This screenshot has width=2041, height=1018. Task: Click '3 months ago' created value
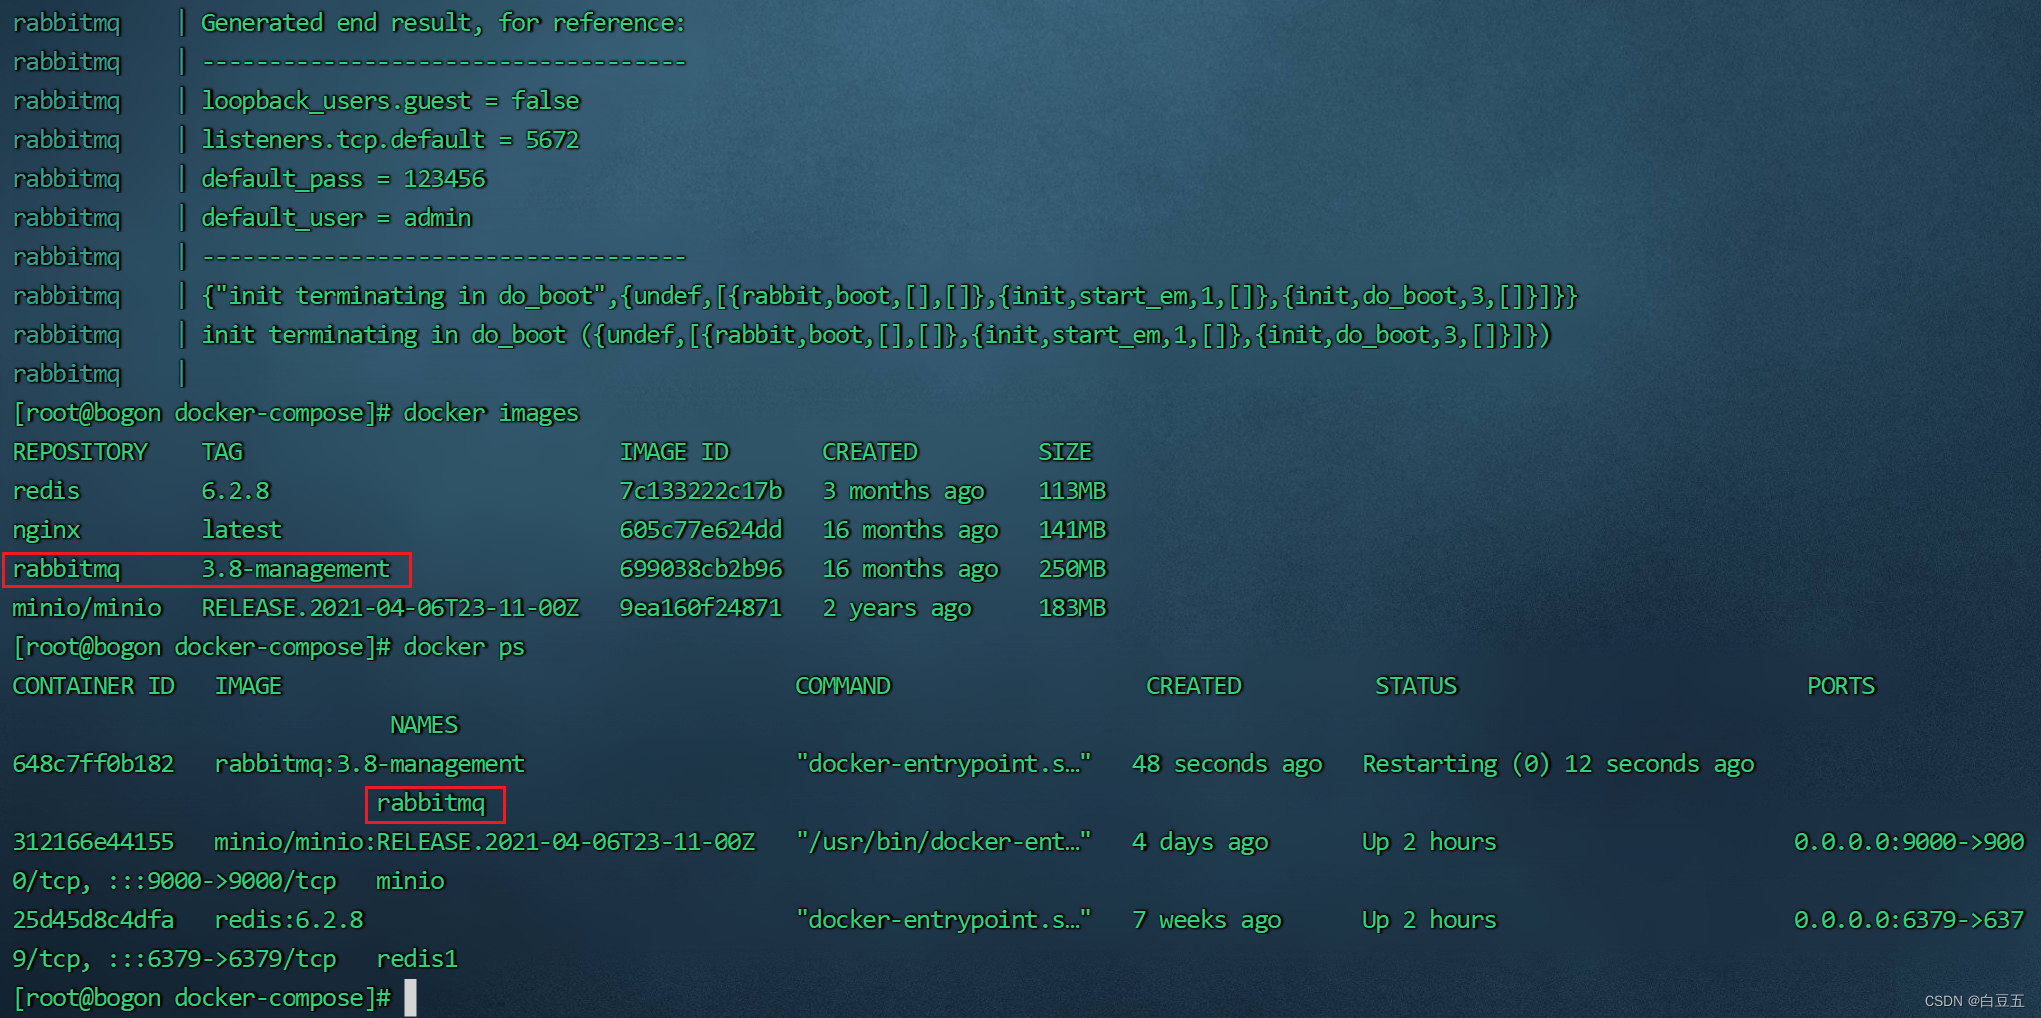pyautogui.click(x=904, y=491)
